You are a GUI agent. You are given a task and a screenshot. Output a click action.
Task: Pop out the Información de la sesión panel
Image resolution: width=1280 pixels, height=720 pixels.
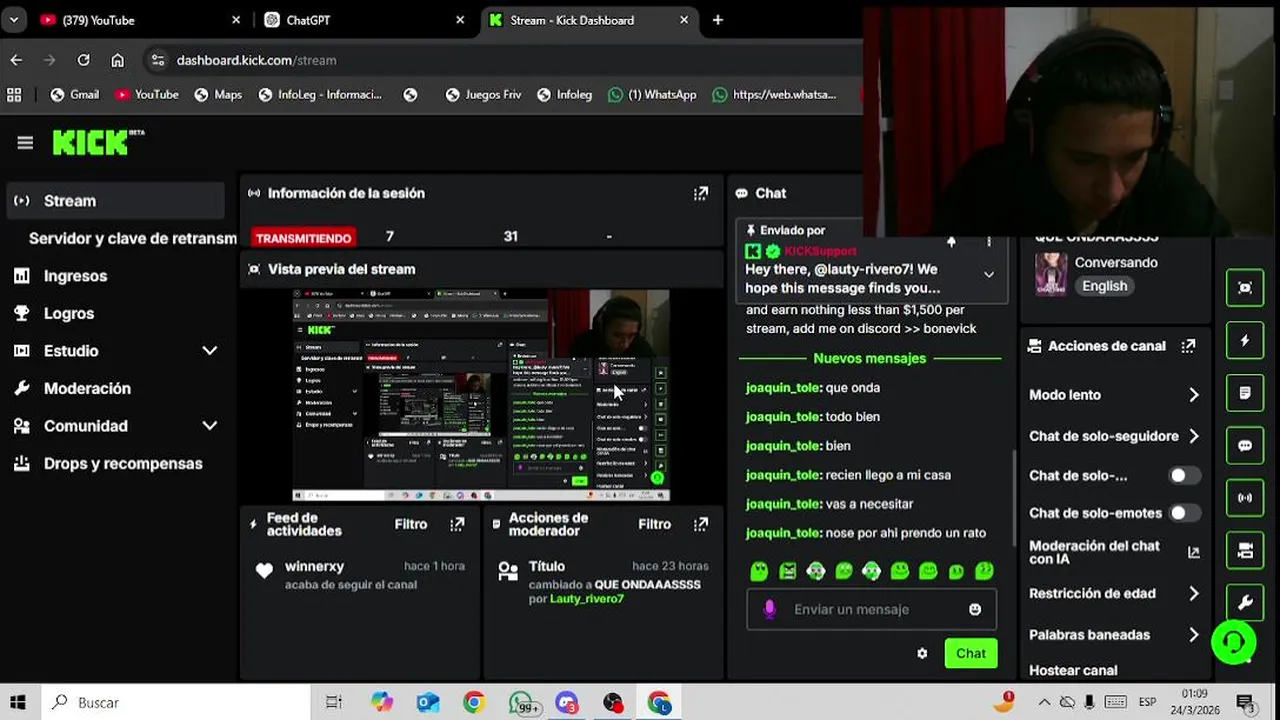pyautogui.click(x=701, y=194)
